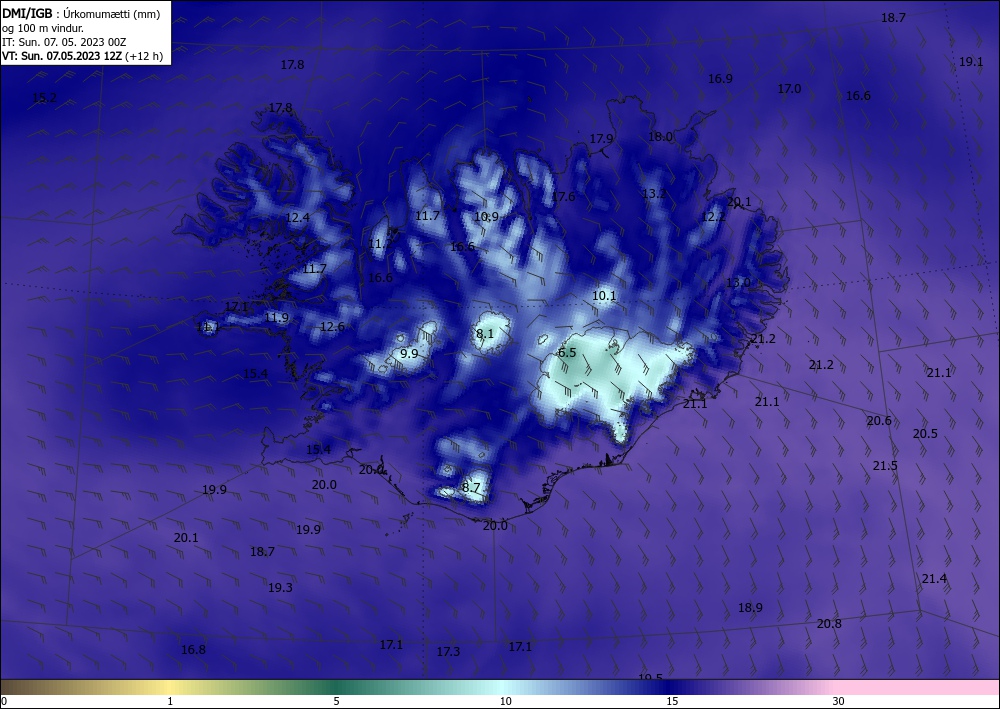Click the map value '9.9'

409,353
